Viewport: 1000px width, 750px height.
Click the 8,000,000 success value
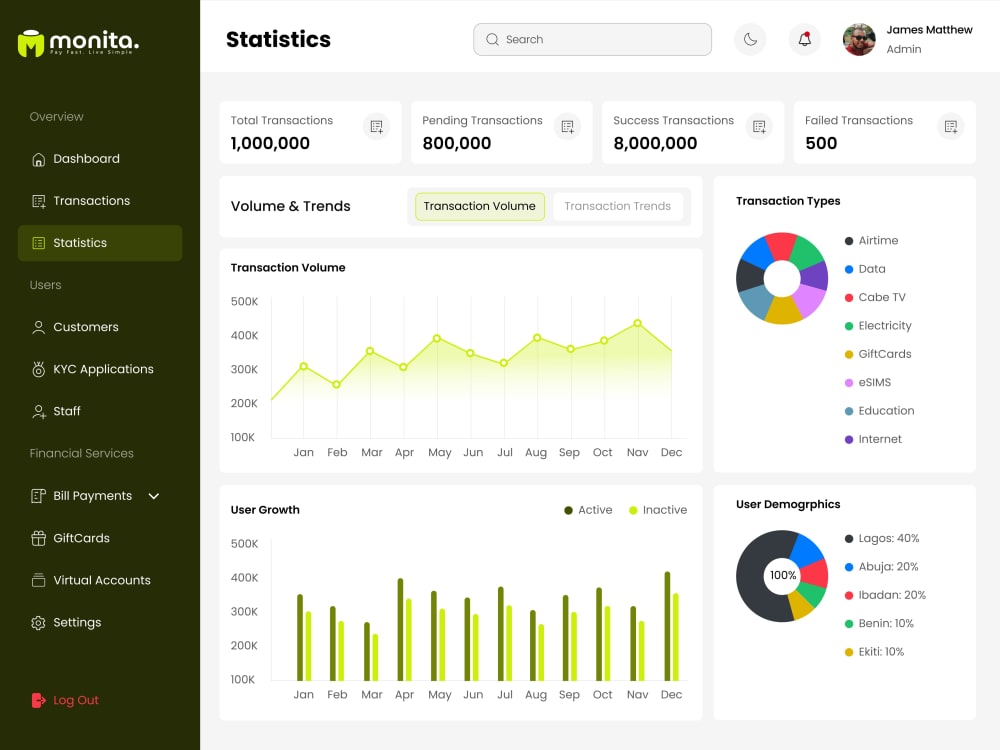click(x=655, y=143)
